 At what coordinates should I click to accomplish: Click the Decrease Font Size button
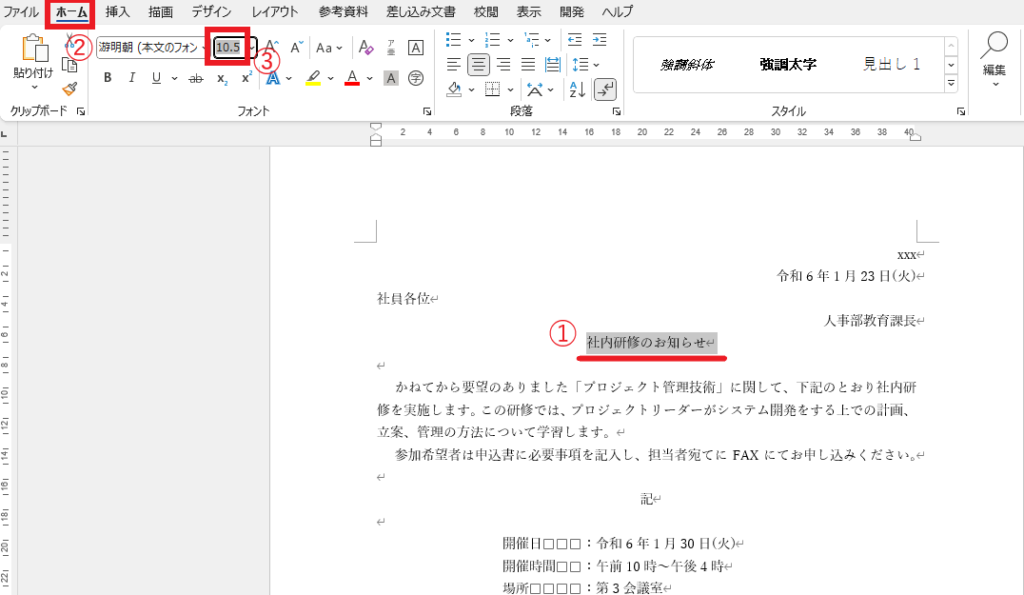(x=296, y=47)
